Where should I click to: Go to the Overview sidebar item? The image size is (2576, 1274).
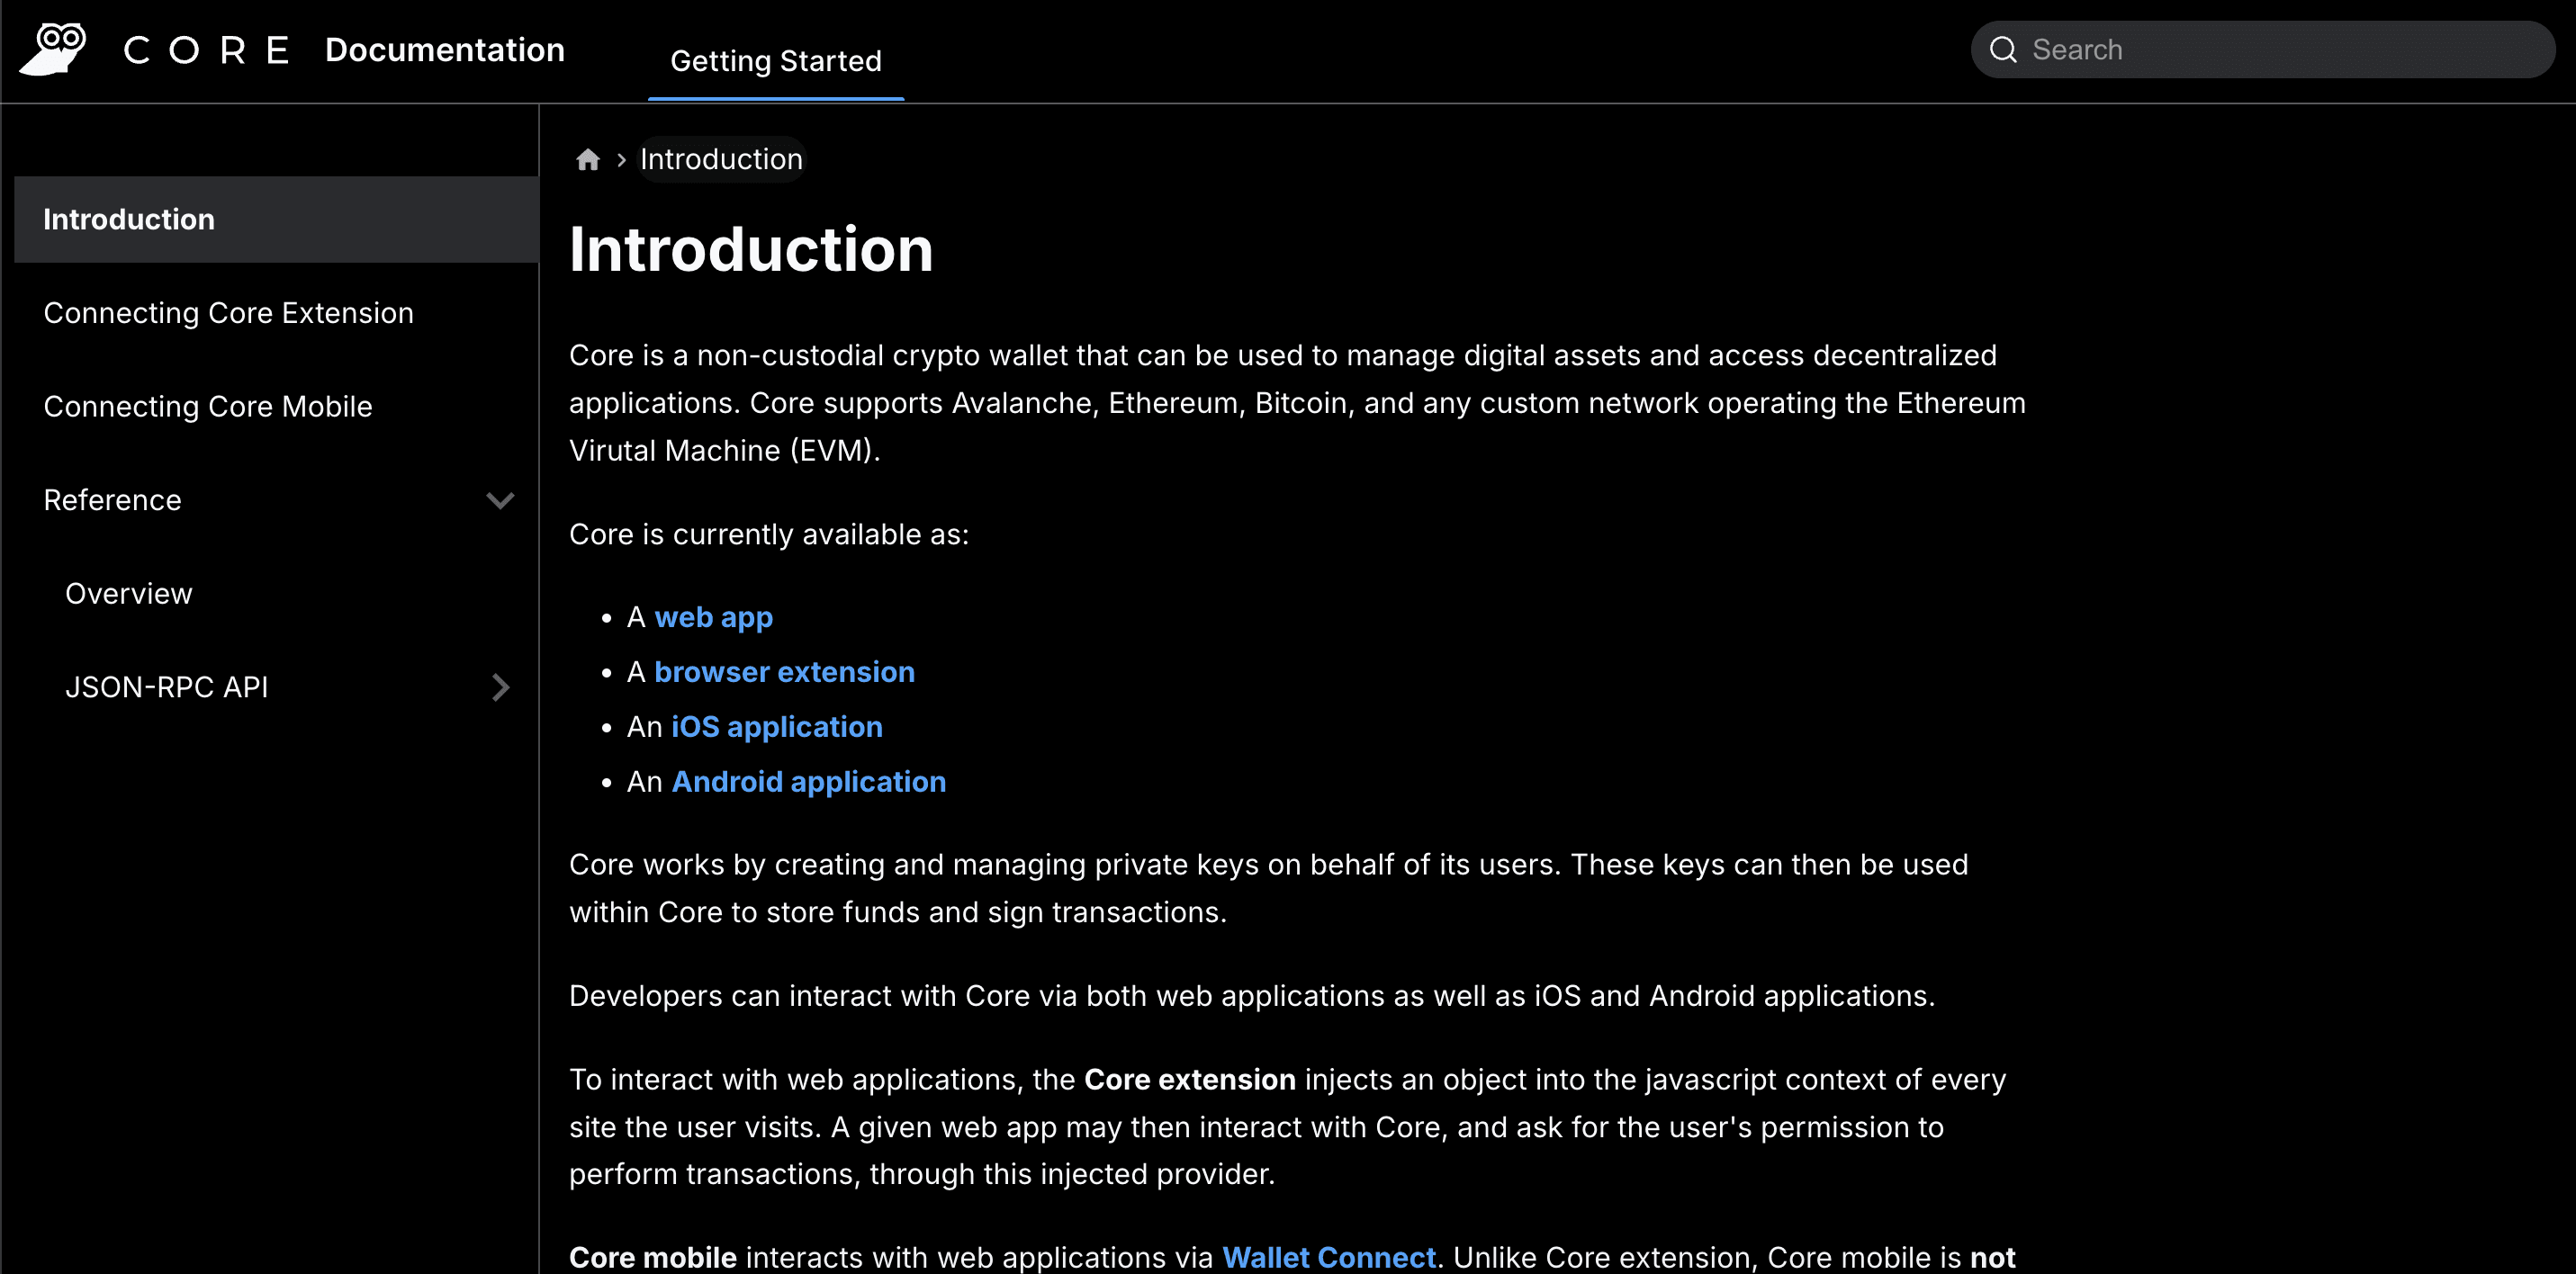click(x=128, y=594)
